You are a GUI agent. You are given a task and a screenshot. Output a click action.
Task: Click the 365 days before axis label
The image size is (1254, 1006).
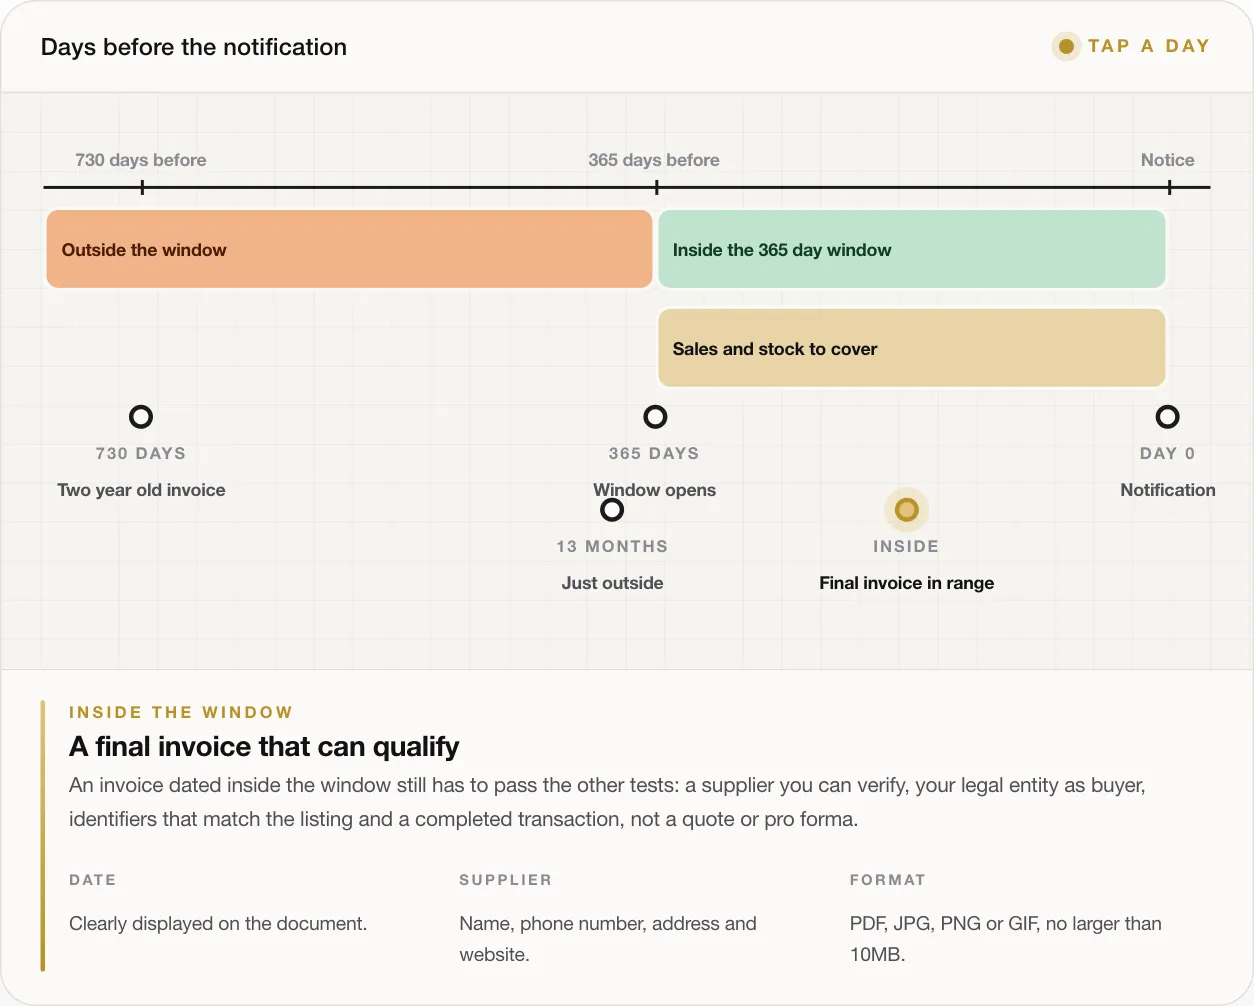click(654, 160)
